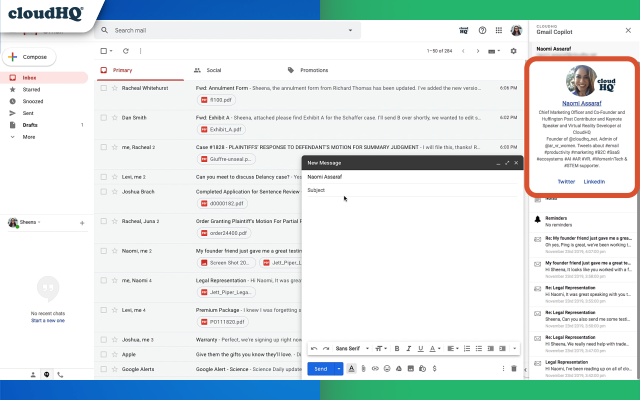640x400 pixels.
Task: Open the account profile picture
Action: (x=516, y=30)
